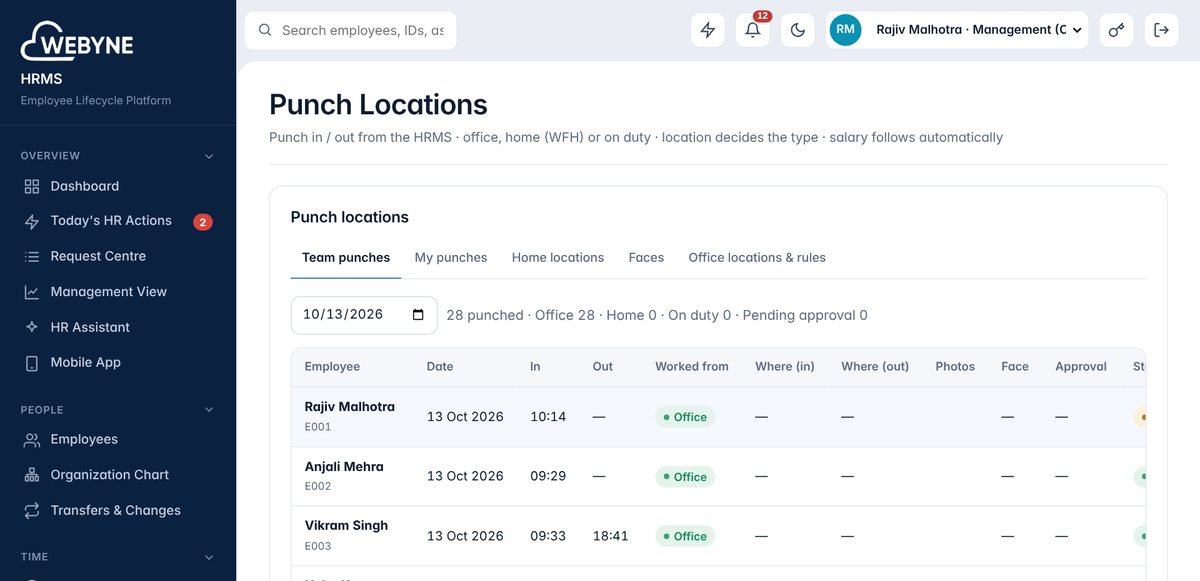This screenshot has height=581, width=1200.
Task: Click the 10:14 in time cell
Action: click(x=548, y=417)
